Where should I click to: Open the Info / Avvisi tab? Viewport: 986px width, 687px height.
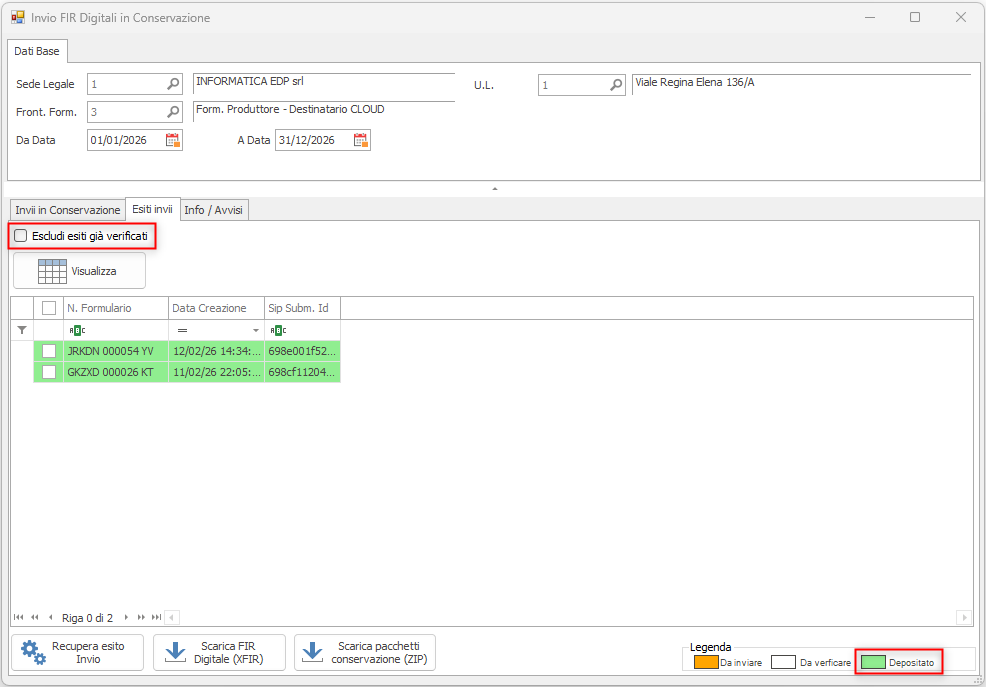pos(213,210)
